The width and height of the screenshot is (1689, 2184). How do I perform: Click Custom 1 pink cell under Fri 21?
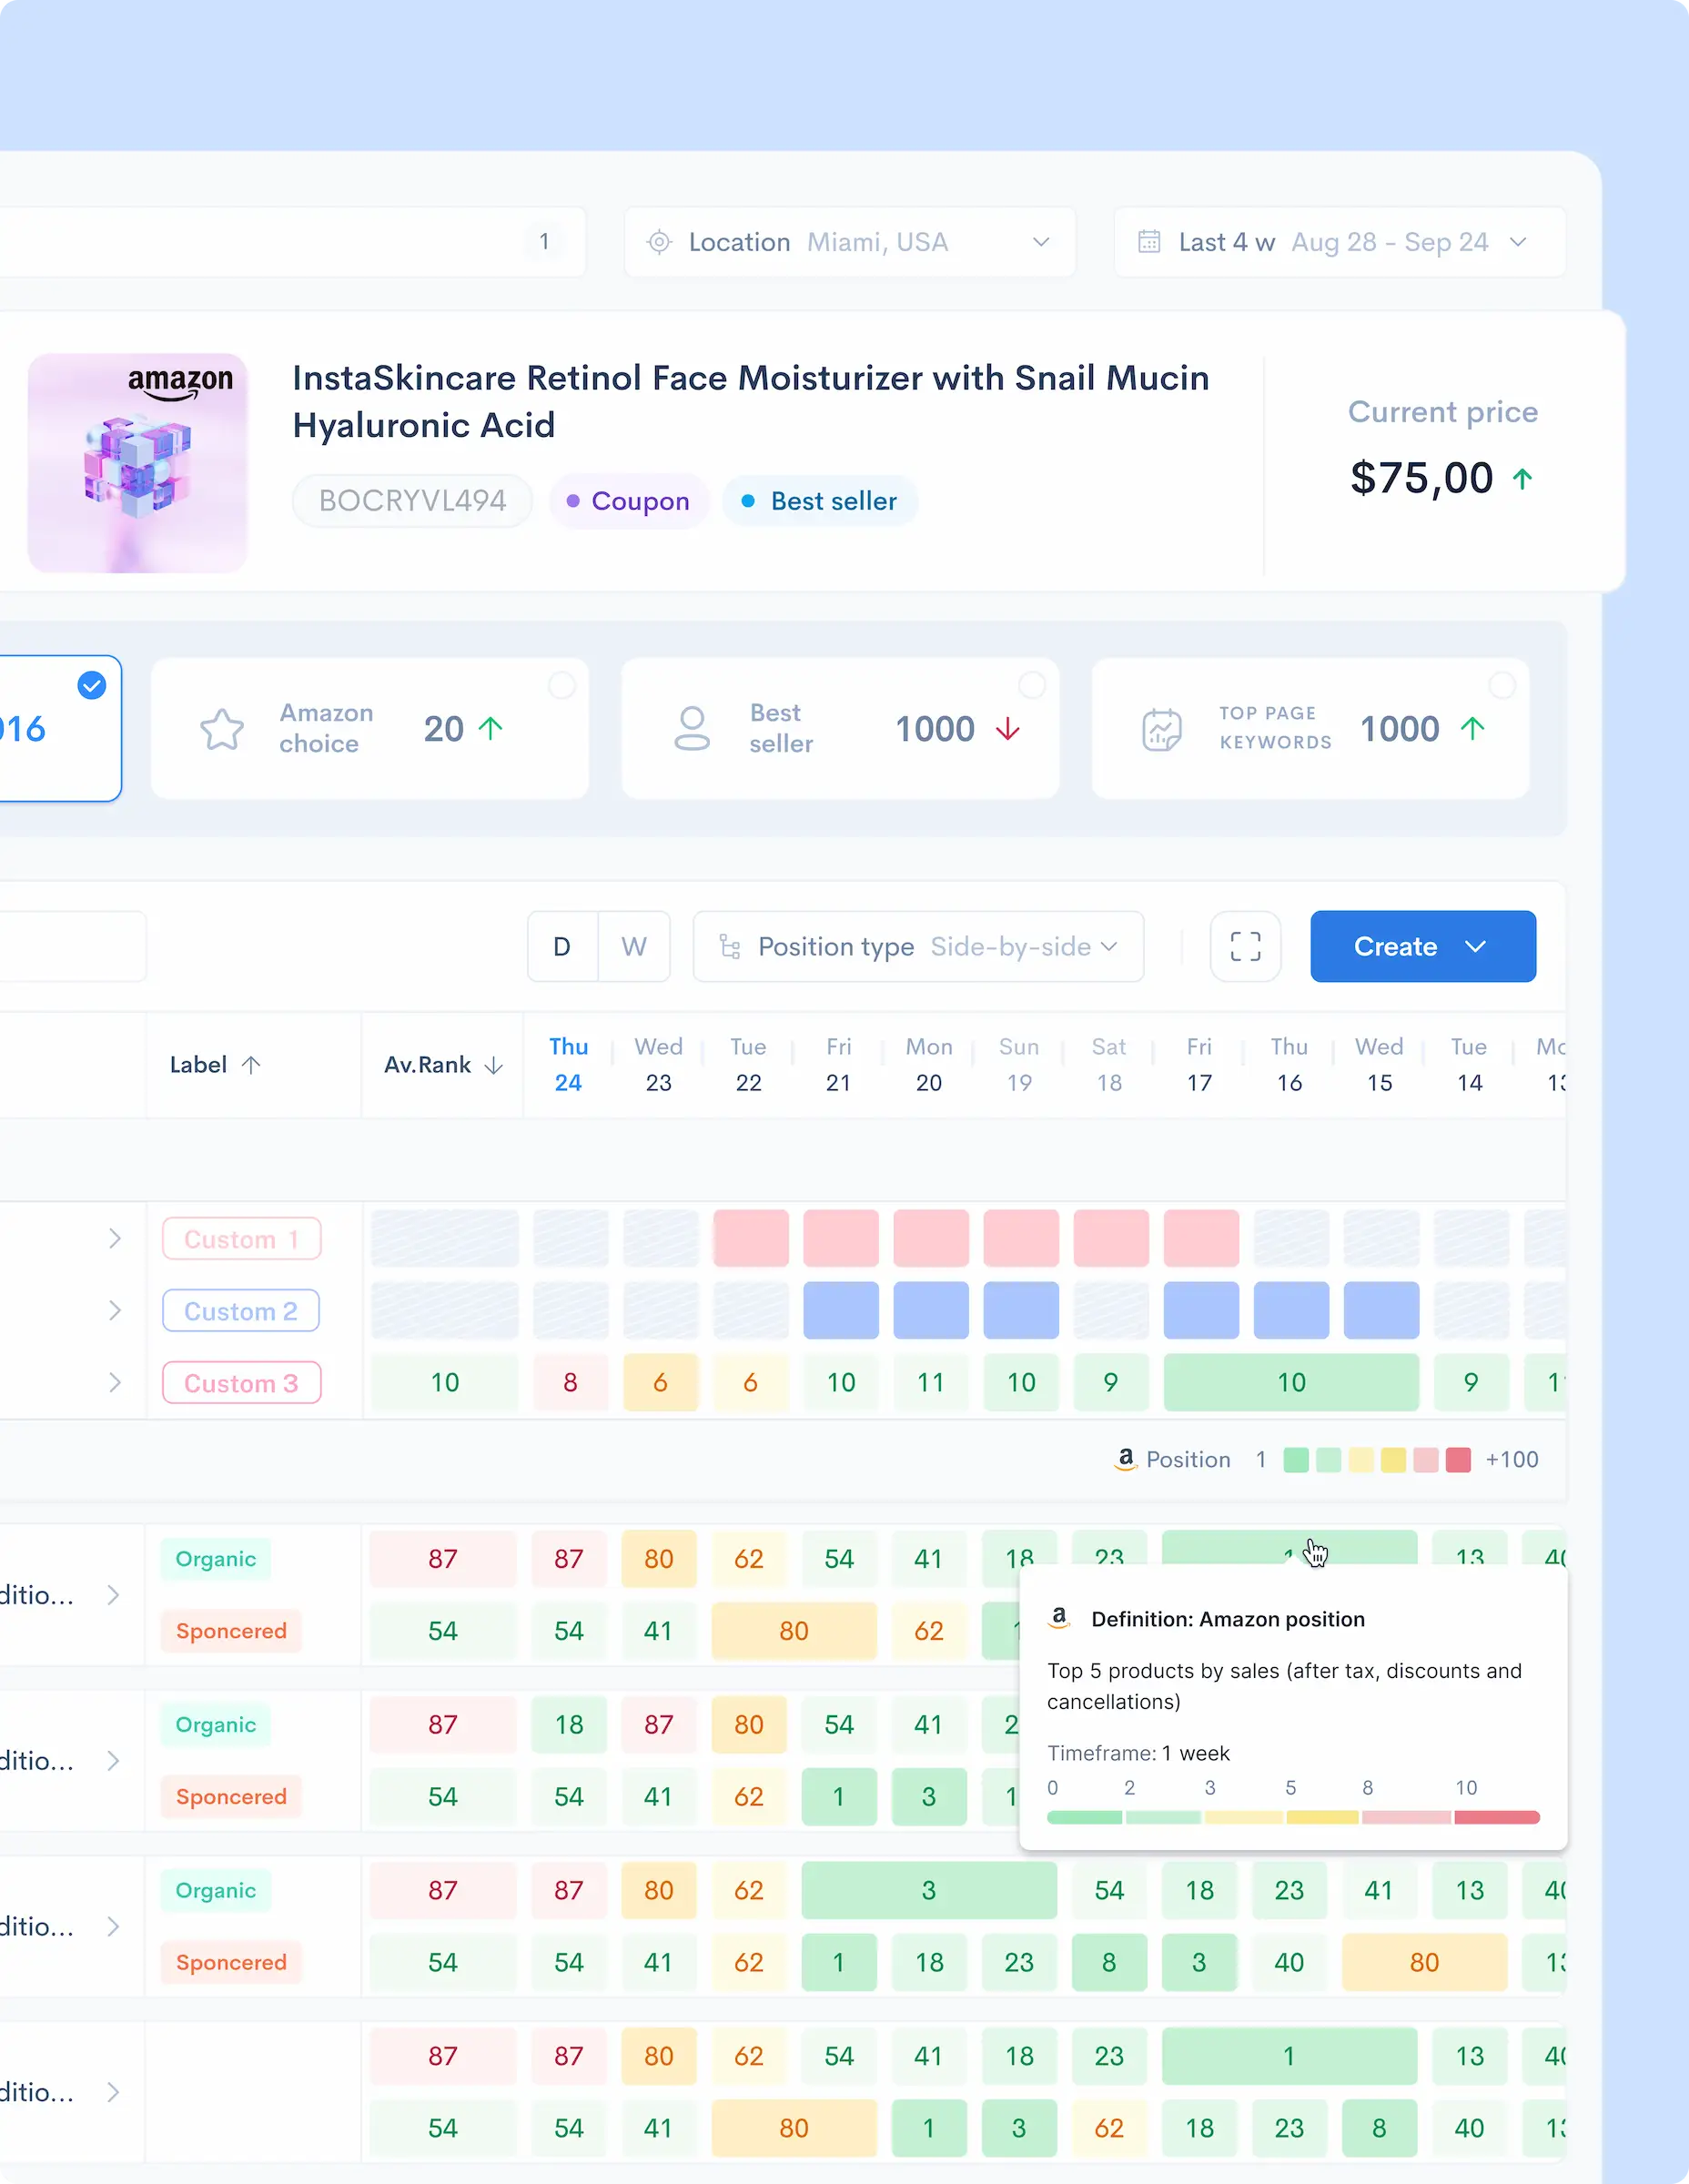[841, 1239]
